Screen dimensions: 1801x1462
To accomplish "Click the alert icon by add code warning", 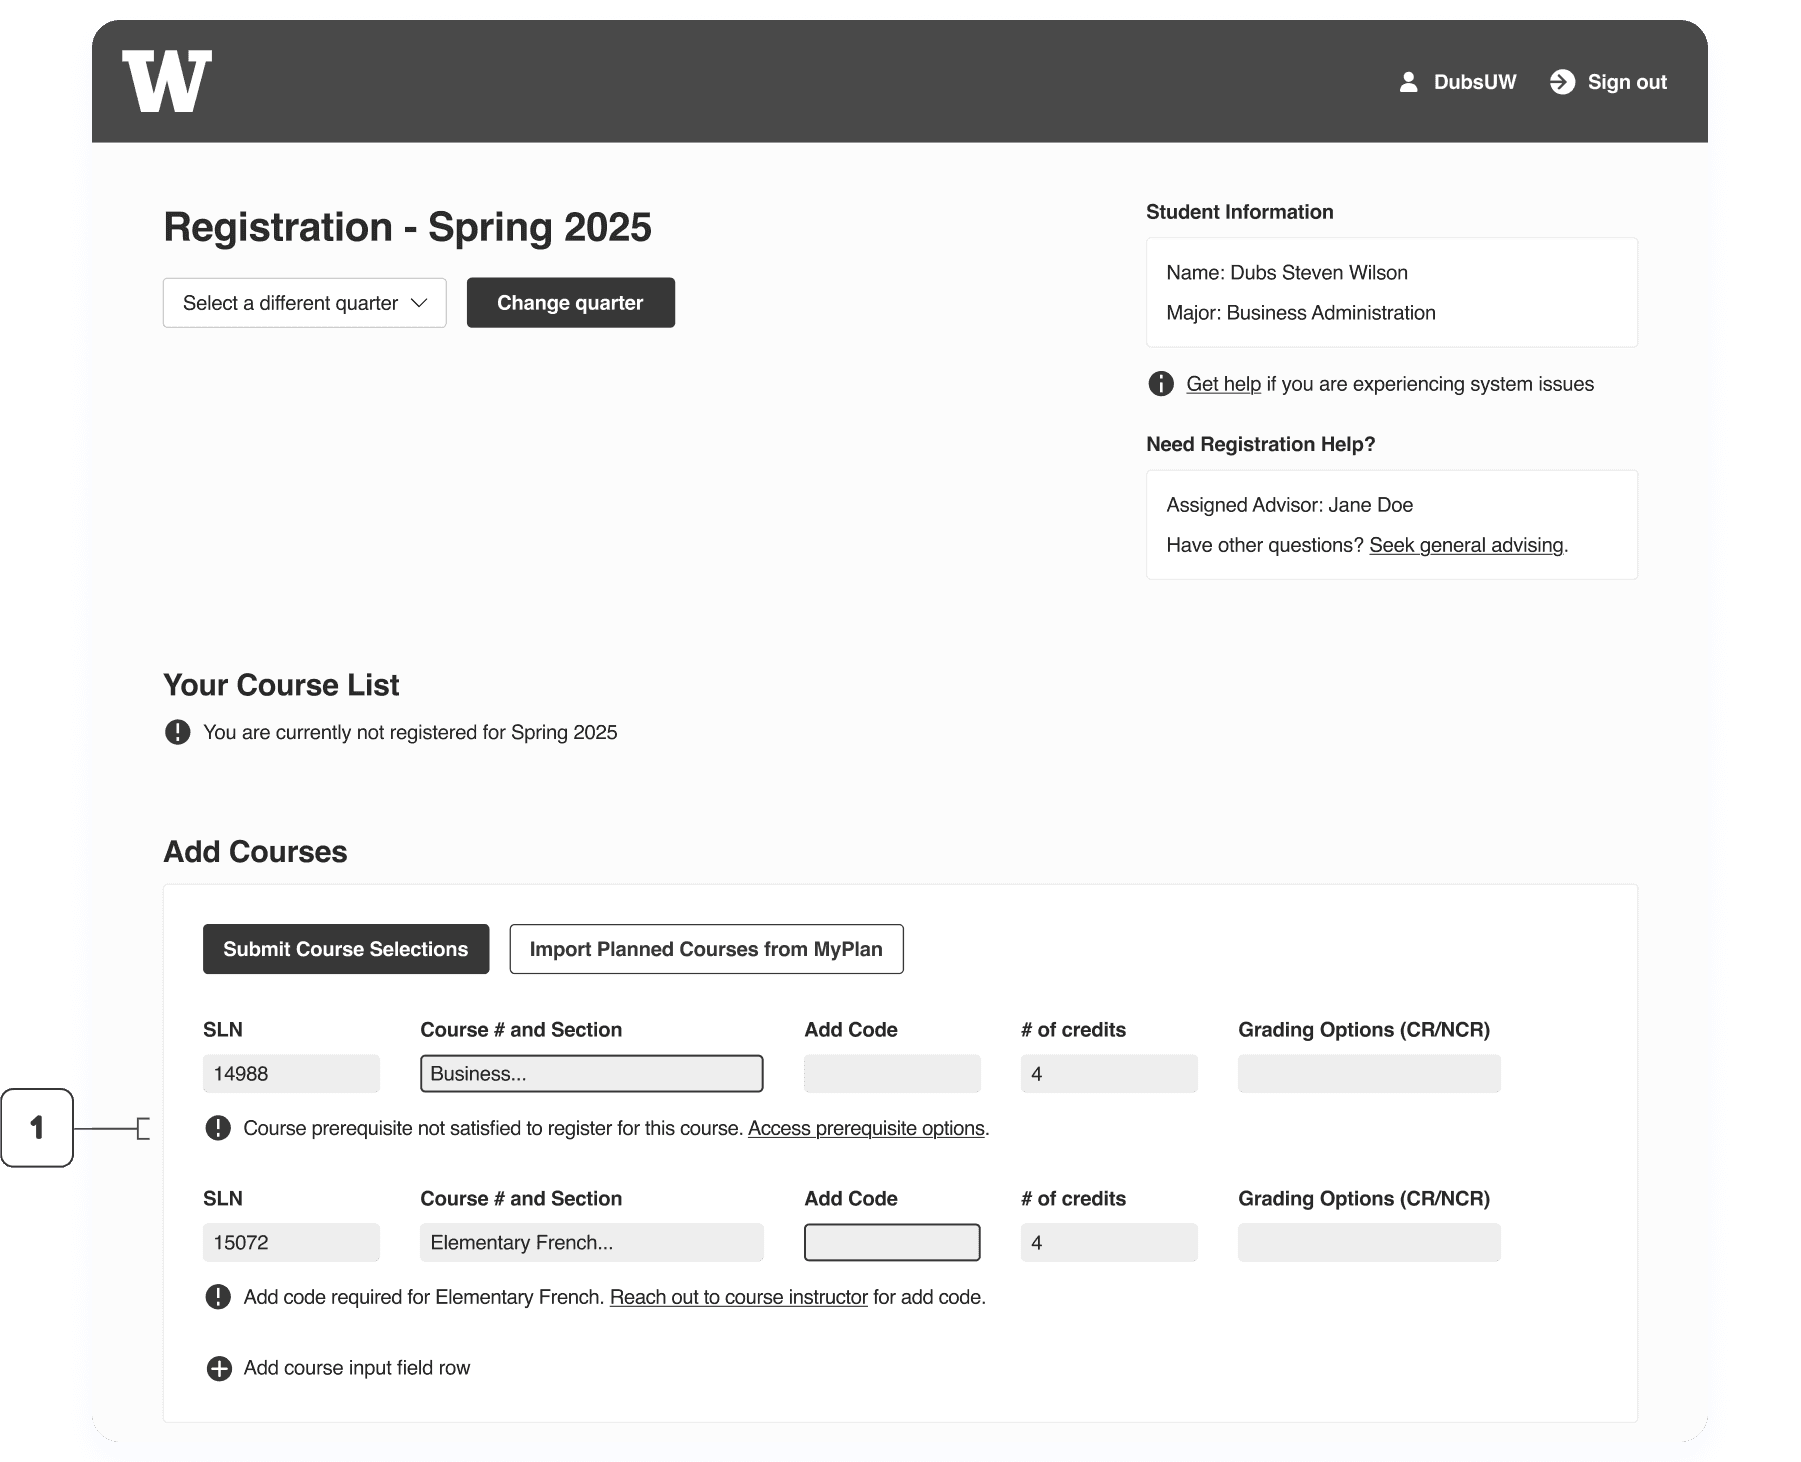I will (218, 1297).
